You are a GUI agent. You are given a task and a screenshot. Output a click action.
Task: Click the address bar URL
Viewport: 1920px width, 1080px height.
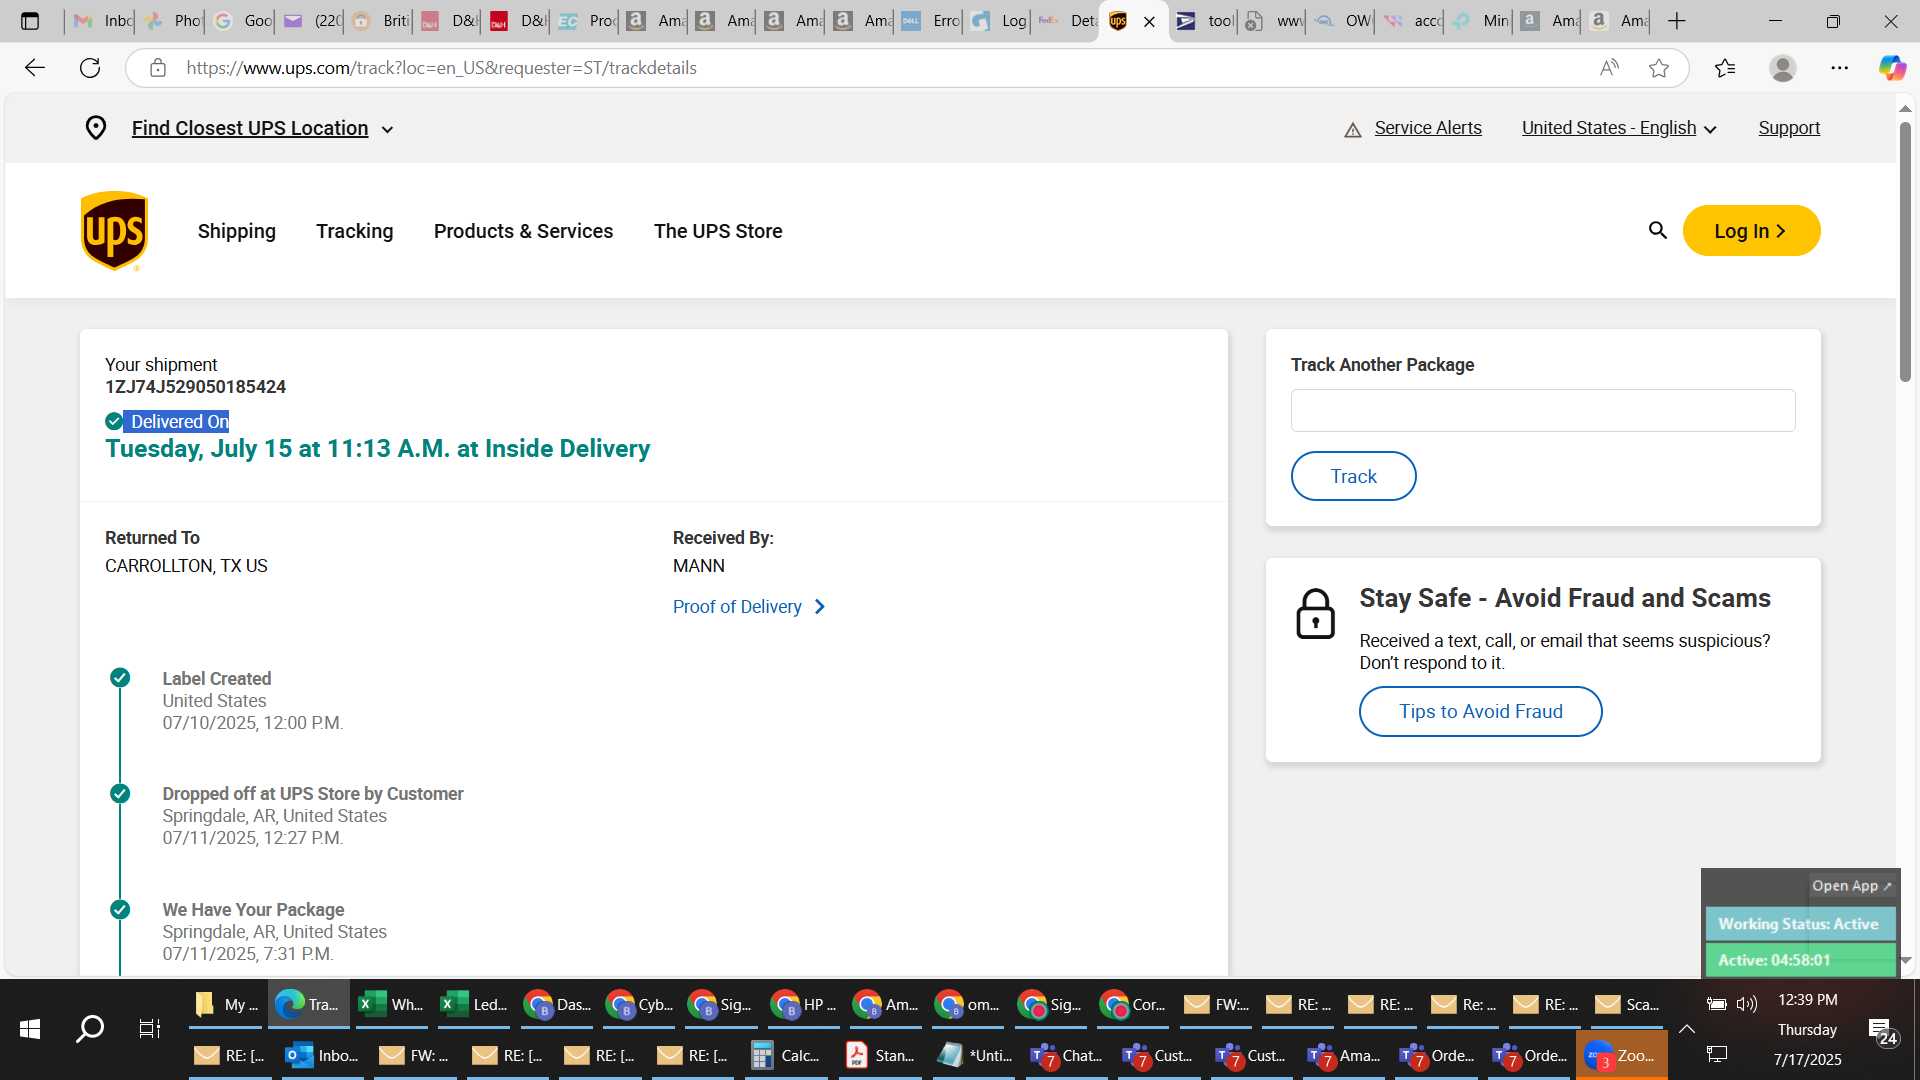(441, 68)
